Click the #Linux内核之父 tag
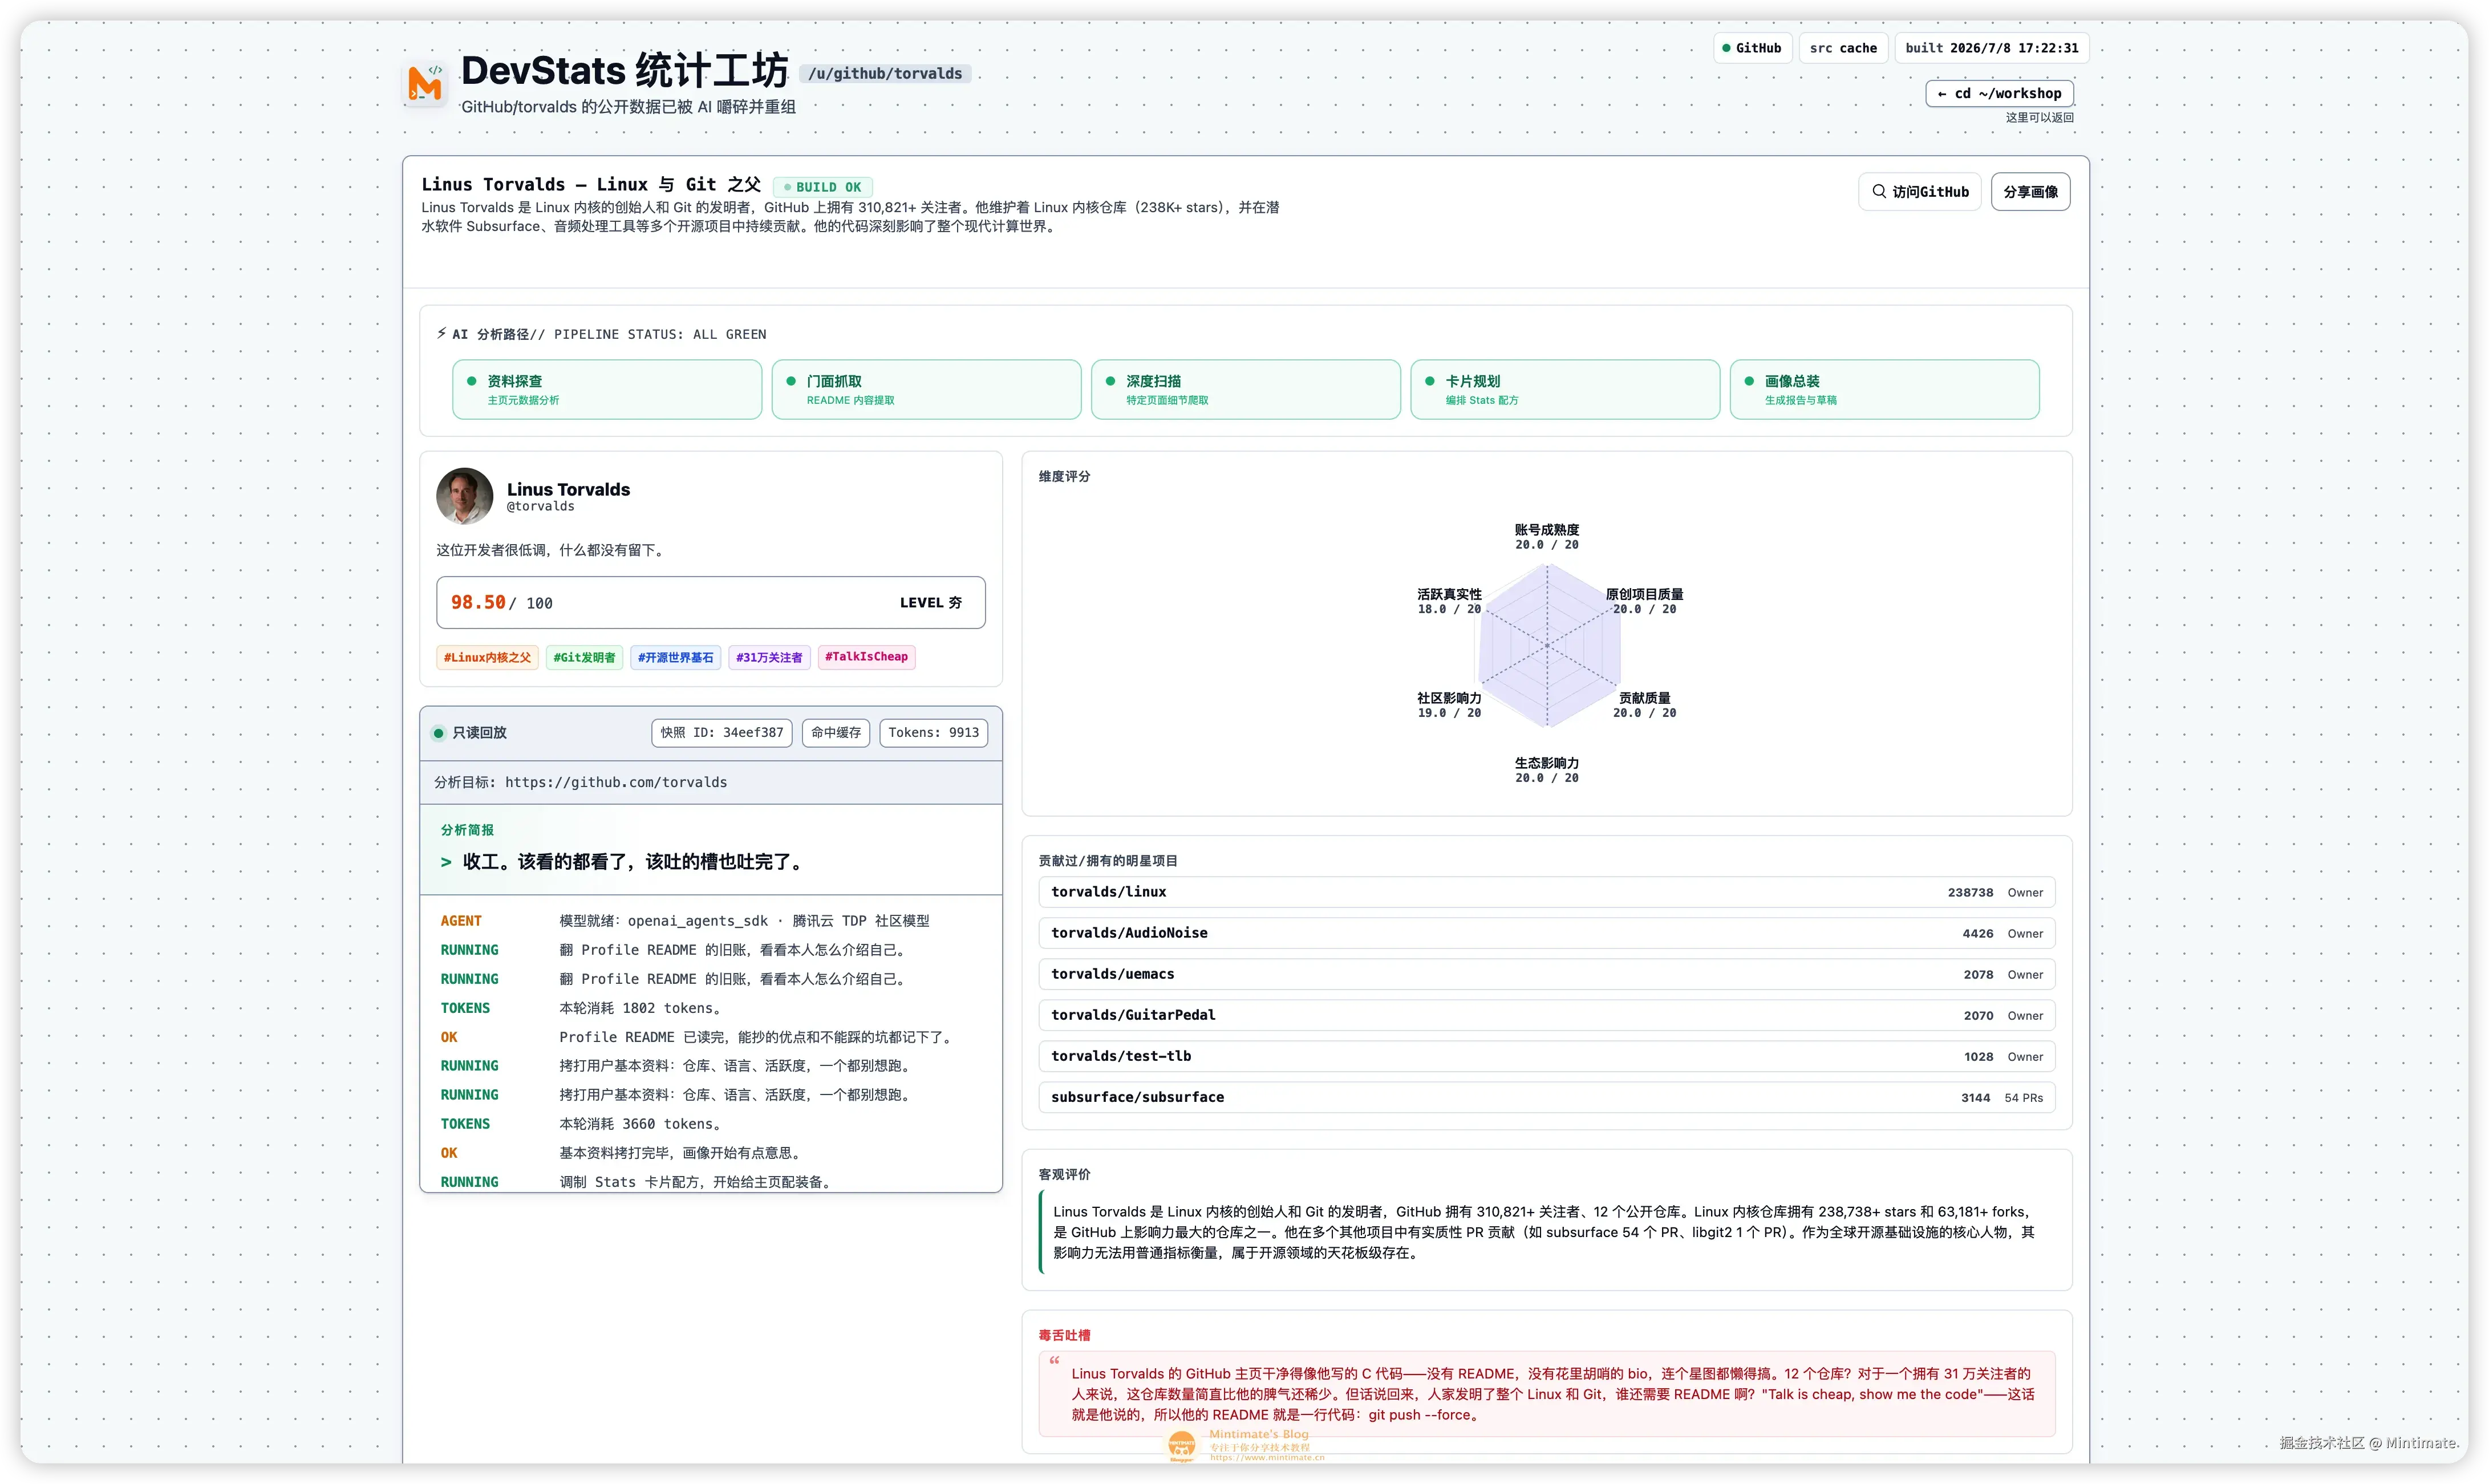 click(487, 657)
